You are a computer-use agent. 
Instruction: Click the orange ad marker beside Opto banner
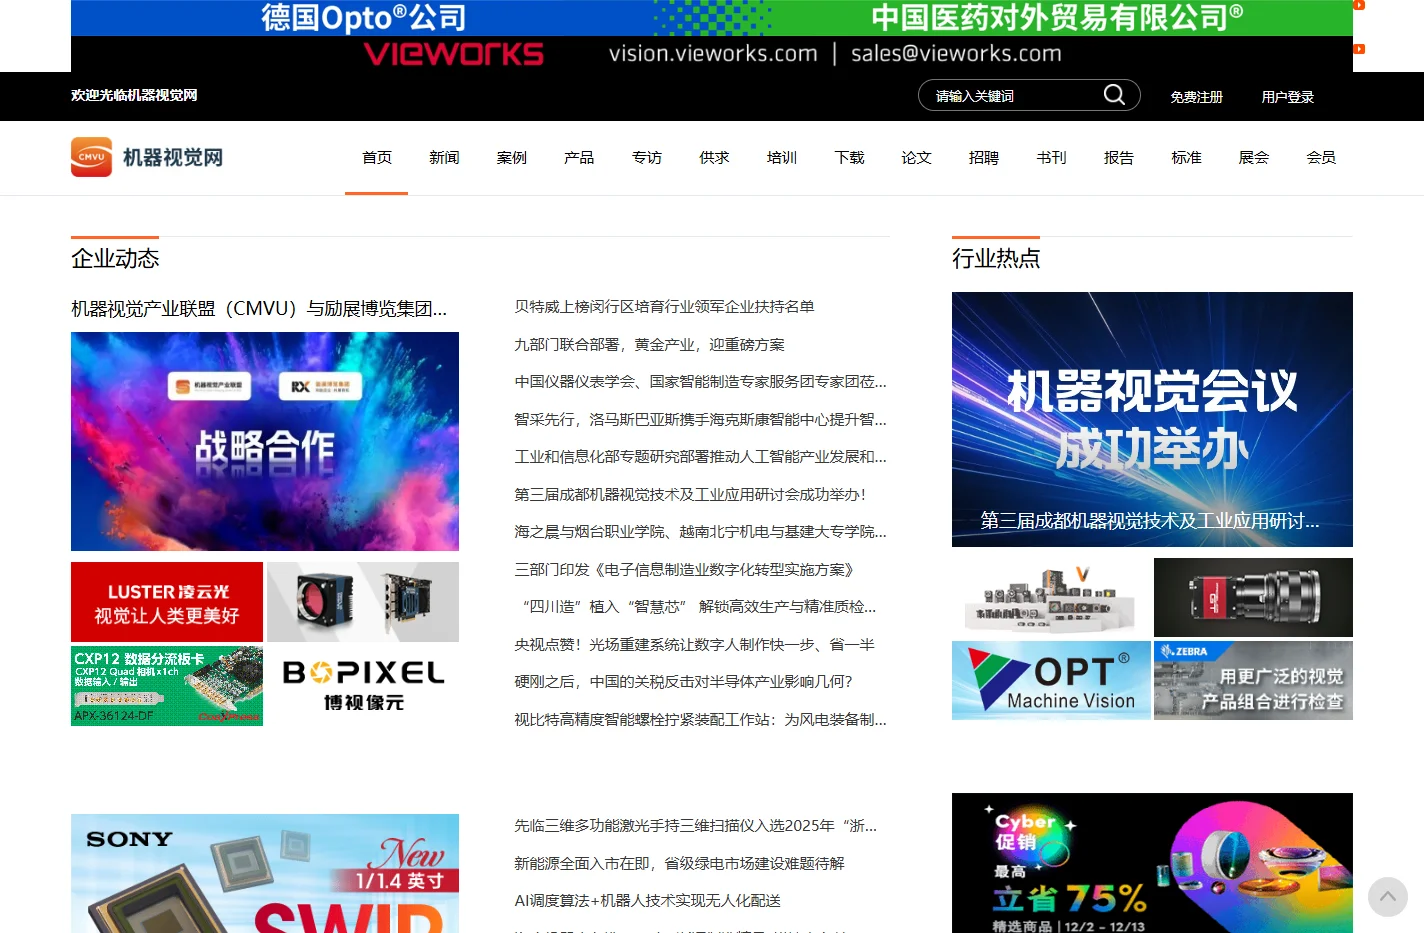pyautogui.click(x=1359, y=5)
